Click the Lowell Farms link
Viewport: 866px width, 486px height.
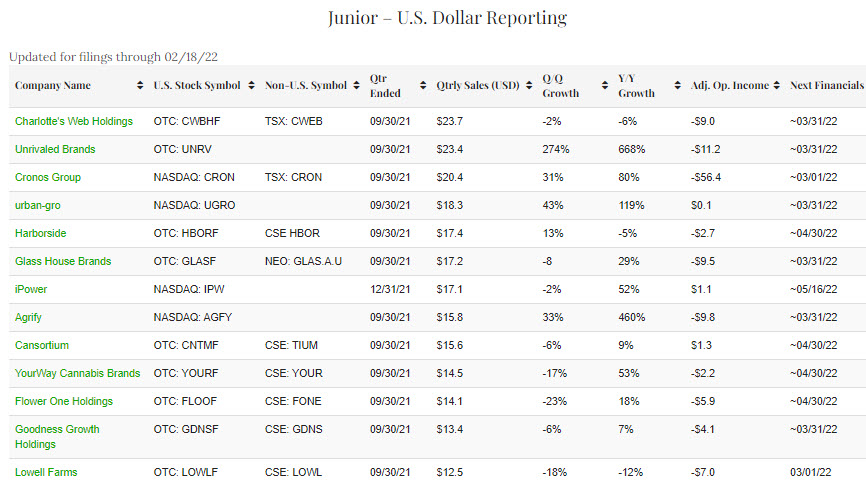(x=46, y=472)
